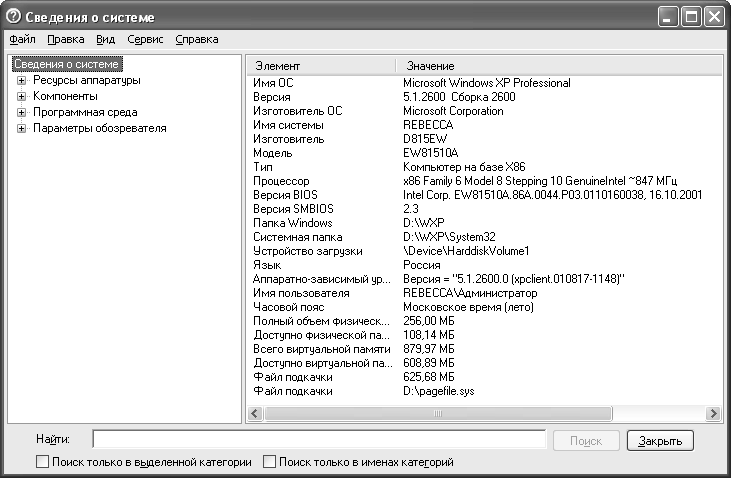The image size is (731, 478).
Task: Select the Сведения о системе root node
Action: 67,64
